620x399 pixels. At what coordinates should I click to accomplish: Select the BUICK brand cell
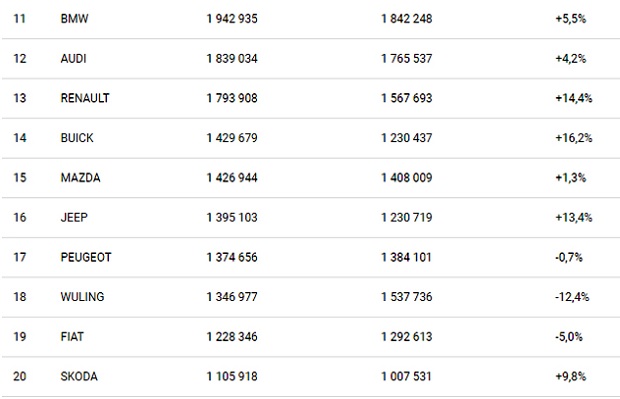[77, 138]
